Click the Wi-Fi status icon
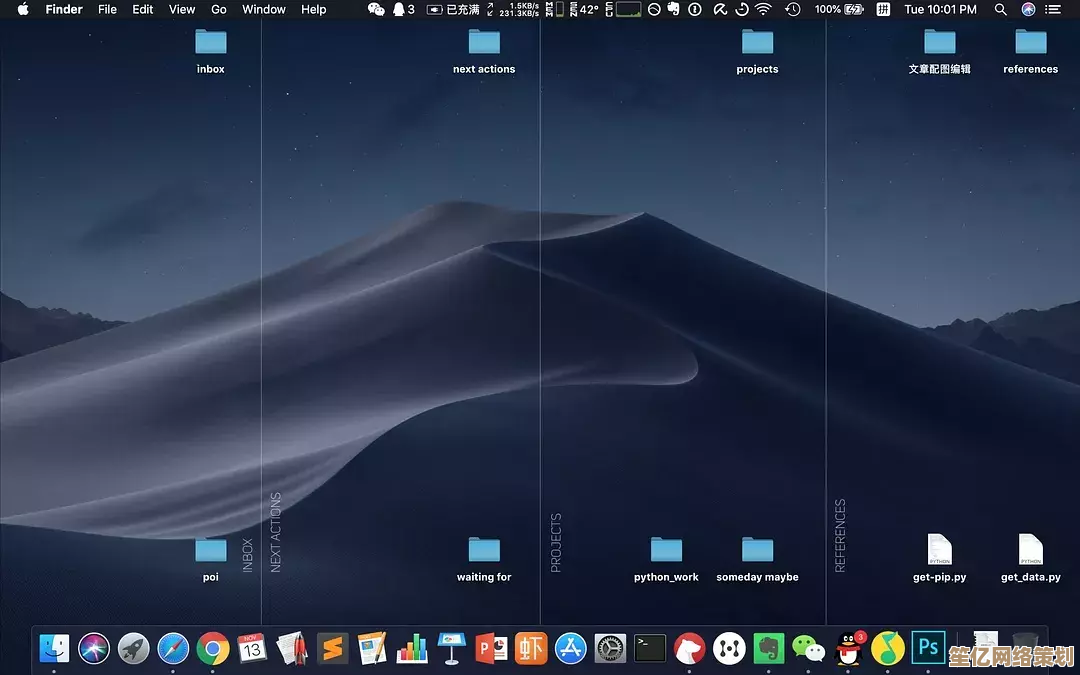 coord(763,9)
